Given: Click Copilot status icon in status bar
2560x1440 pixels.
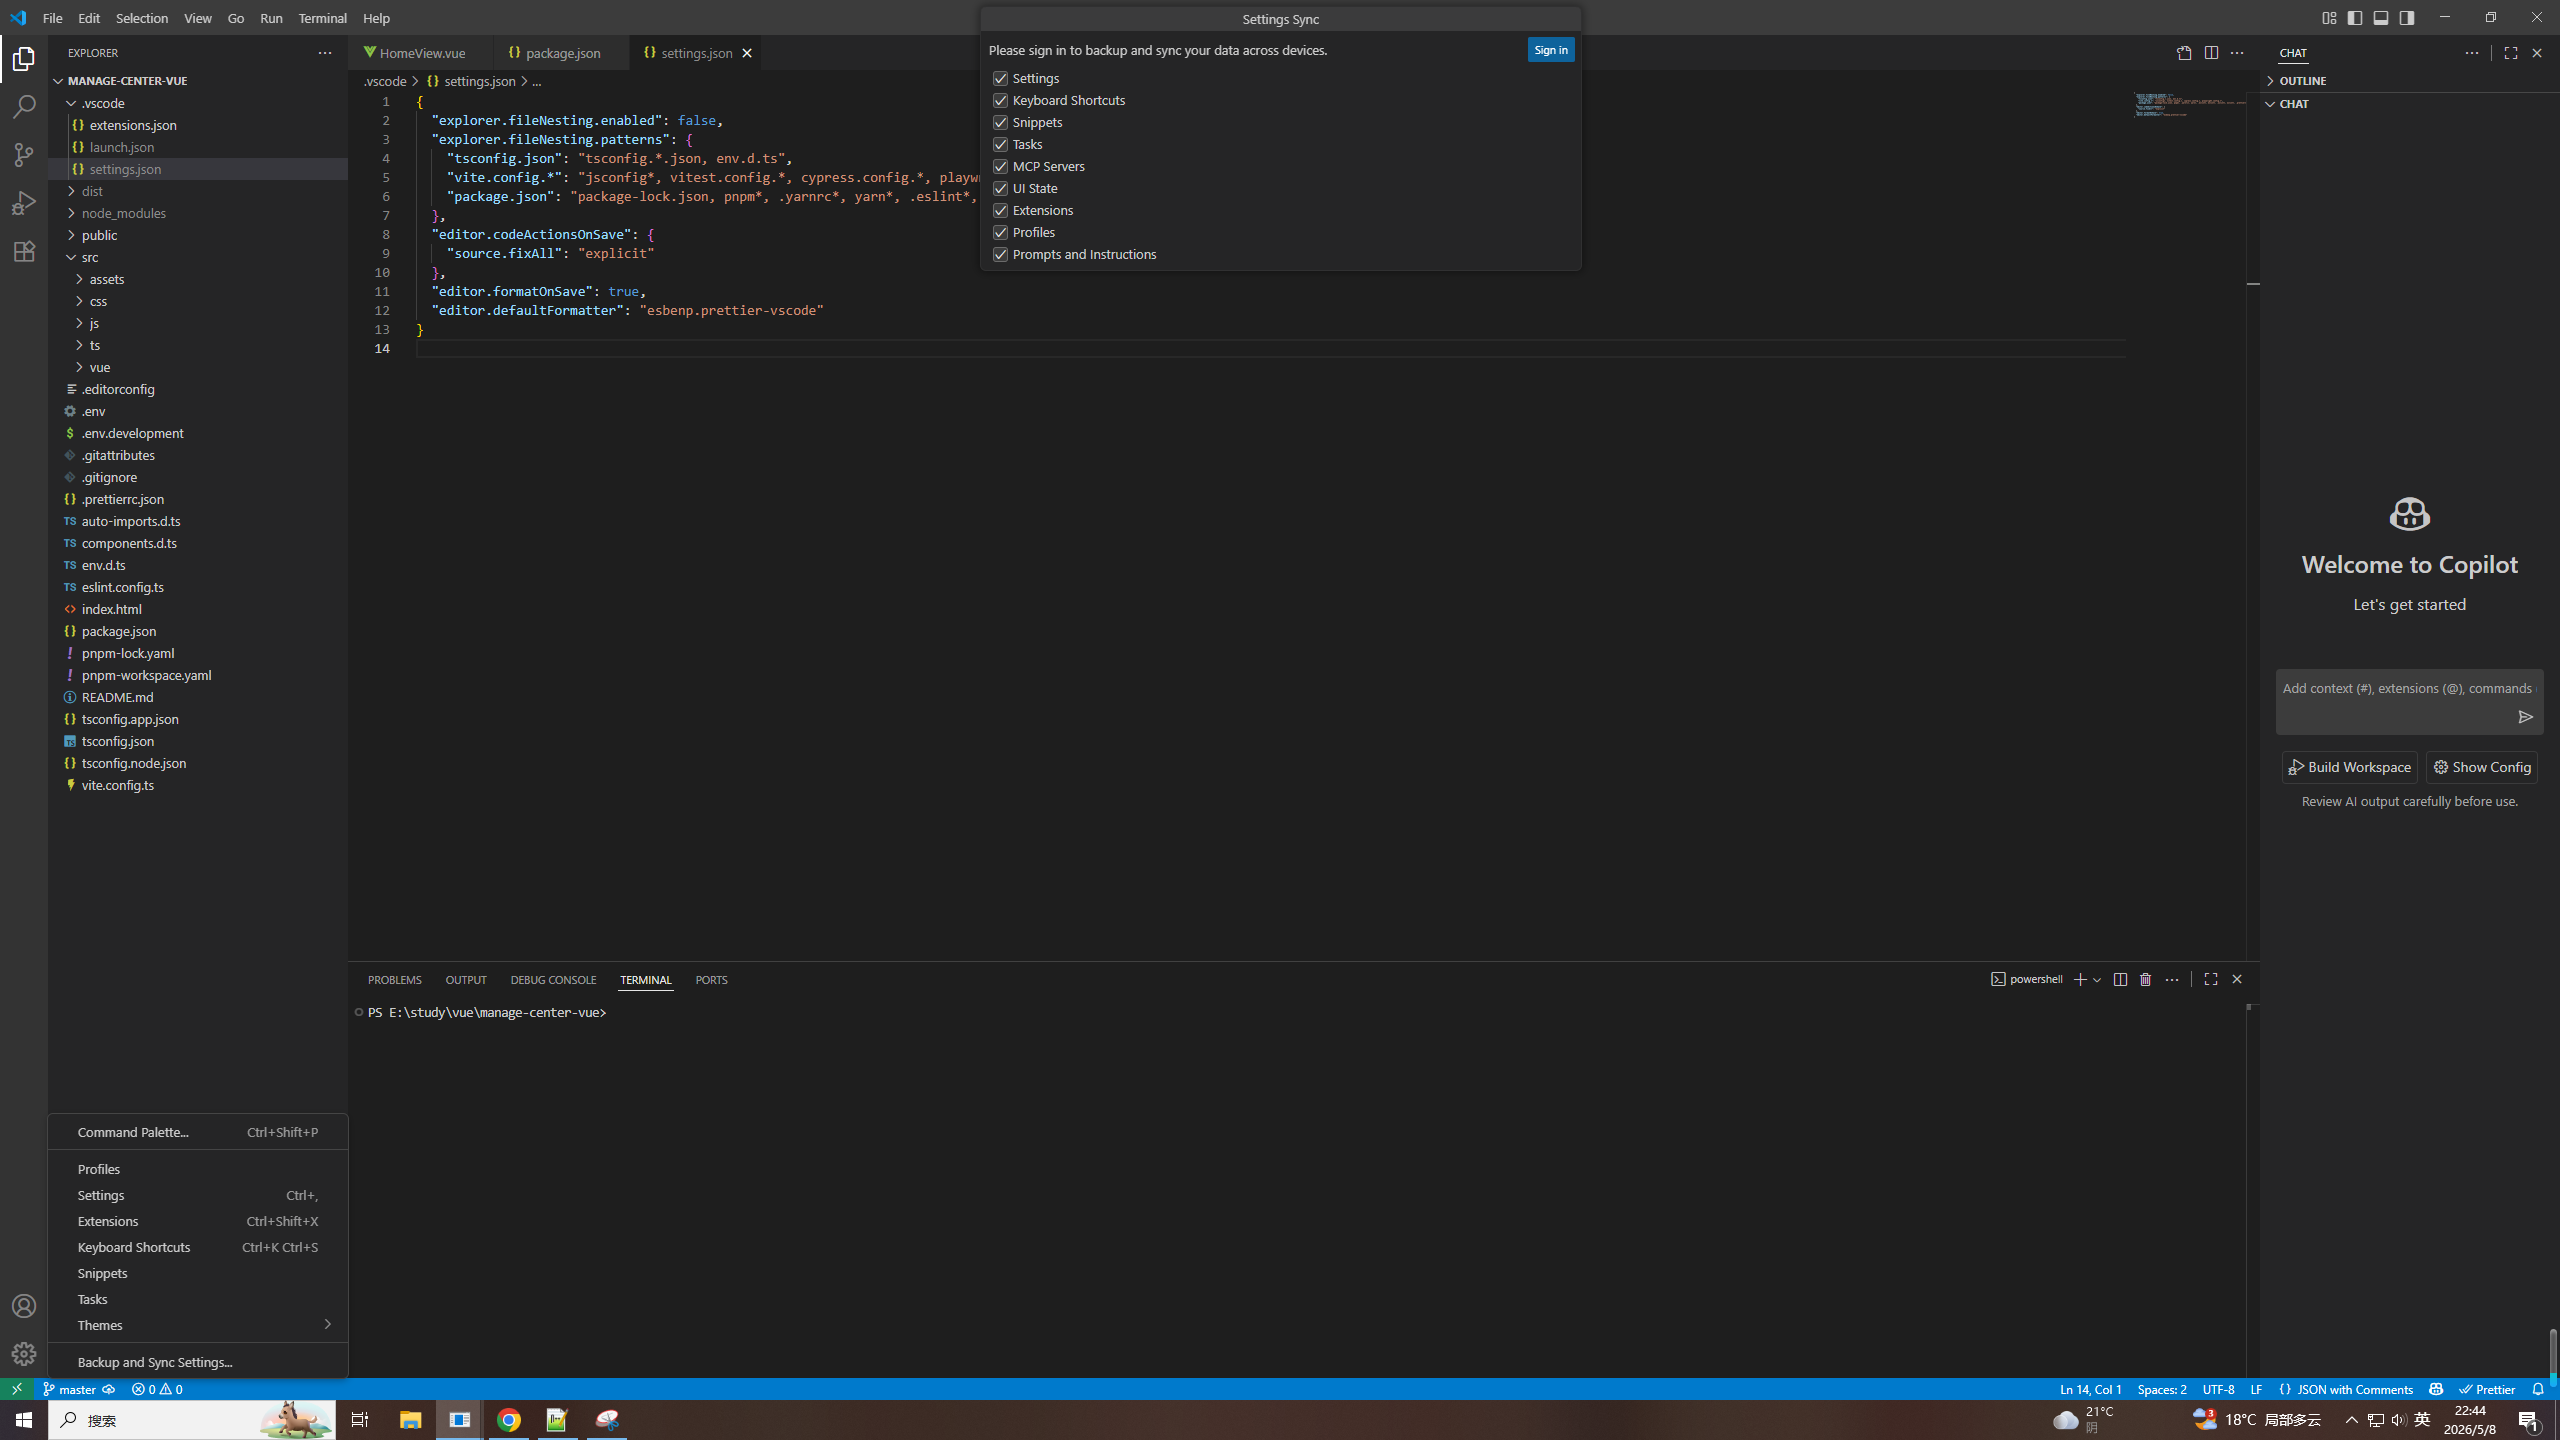Looking at the screenshot, I should (x=2436, y=1389).
